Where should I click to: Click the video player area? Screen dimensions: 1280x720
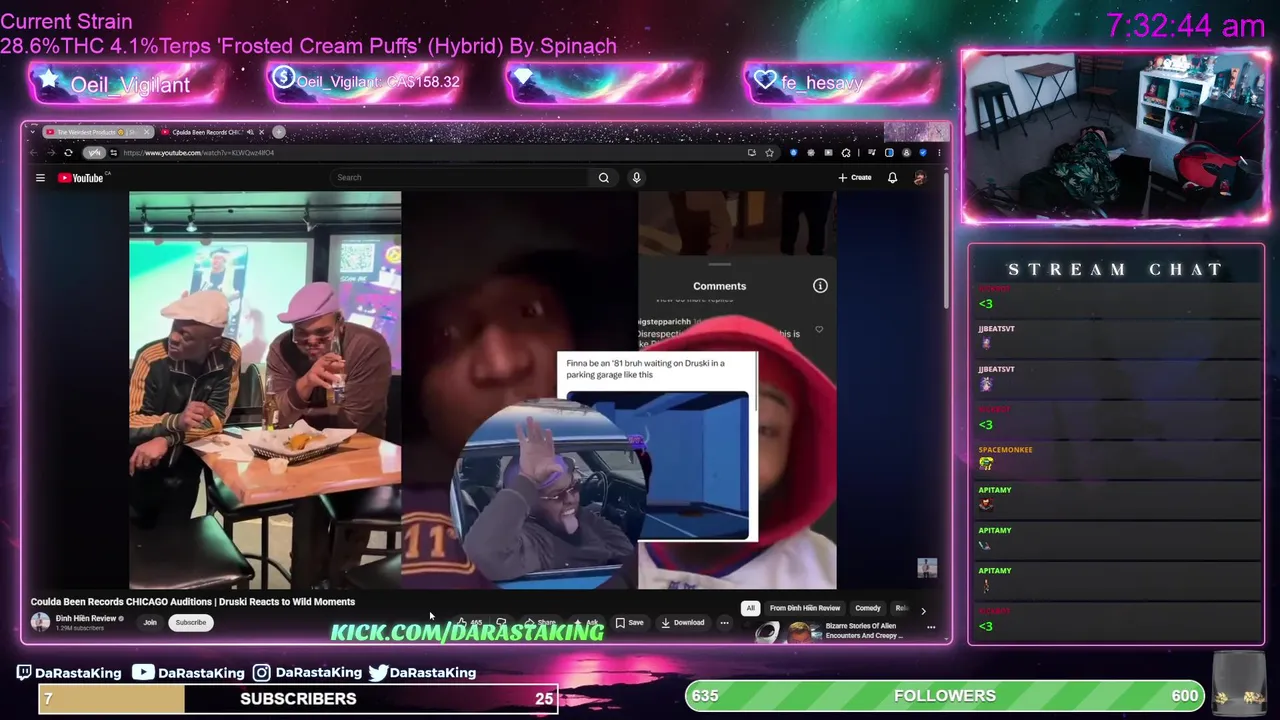coord(482,390)
